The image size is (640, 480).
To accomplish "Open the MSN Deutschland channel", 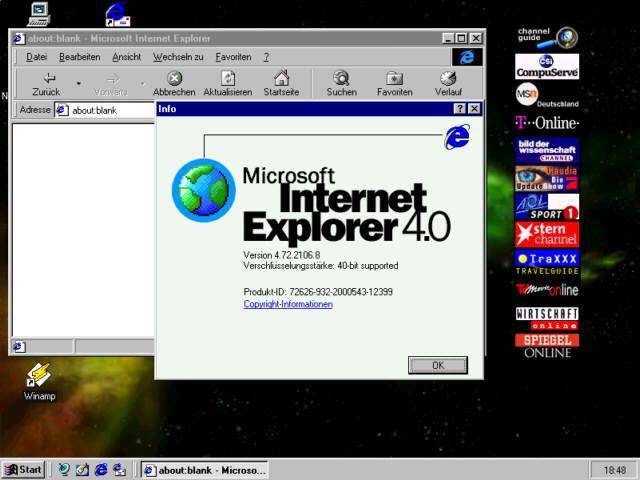I will pyautogui.click(x=547, y=95).
